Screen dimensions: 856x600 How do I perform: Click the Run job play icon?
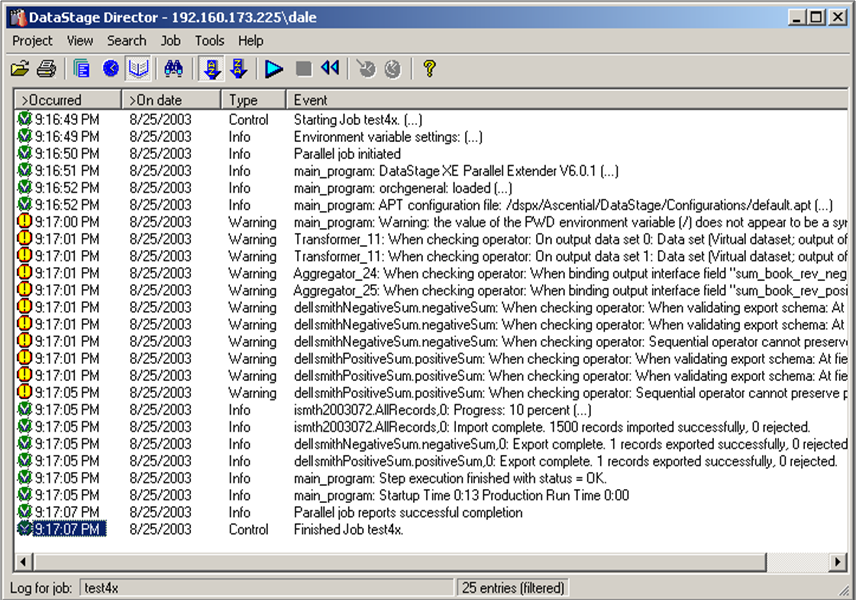(274, 69)
